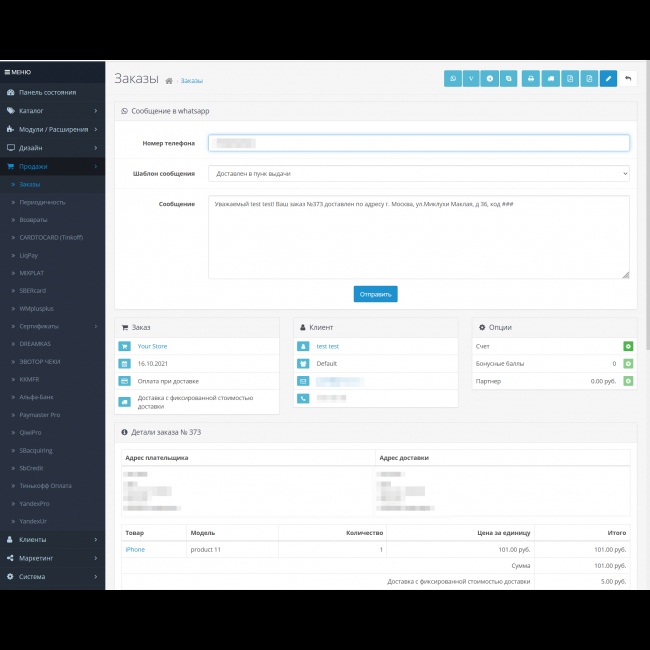Open Возвраты in the sidebar
650x650 pixels.
tap(33, 220)
